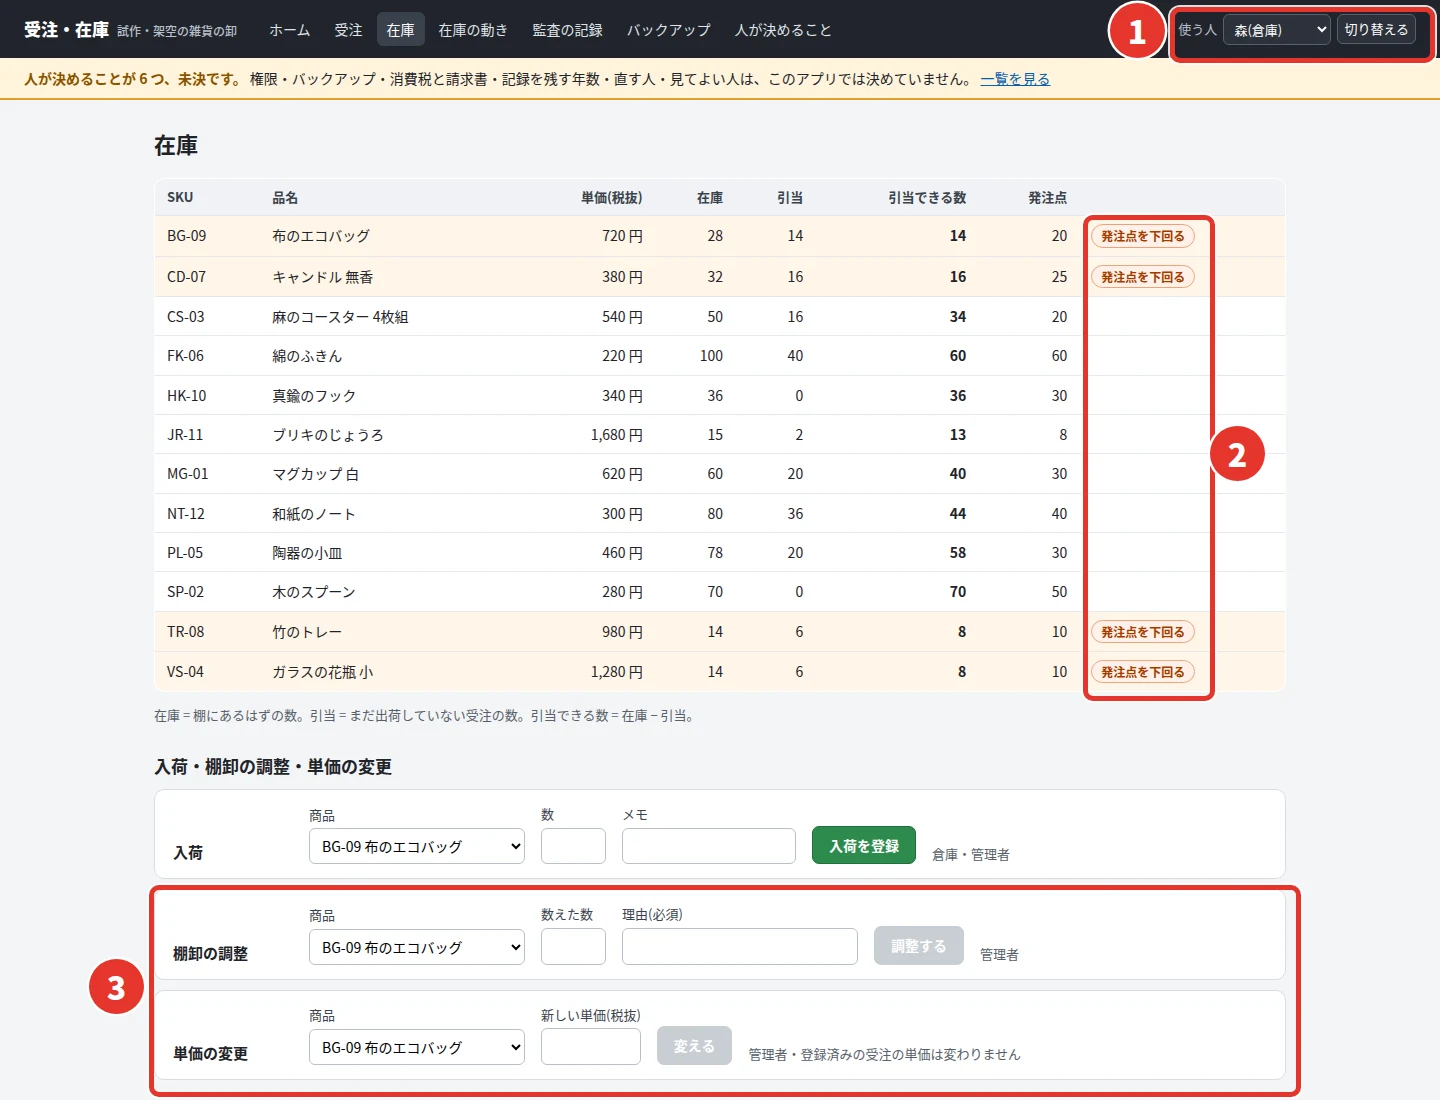Click the 新しい単価(税抜) input field
Viewport: 1440px width, 1100px height.
coord(591,1047)
